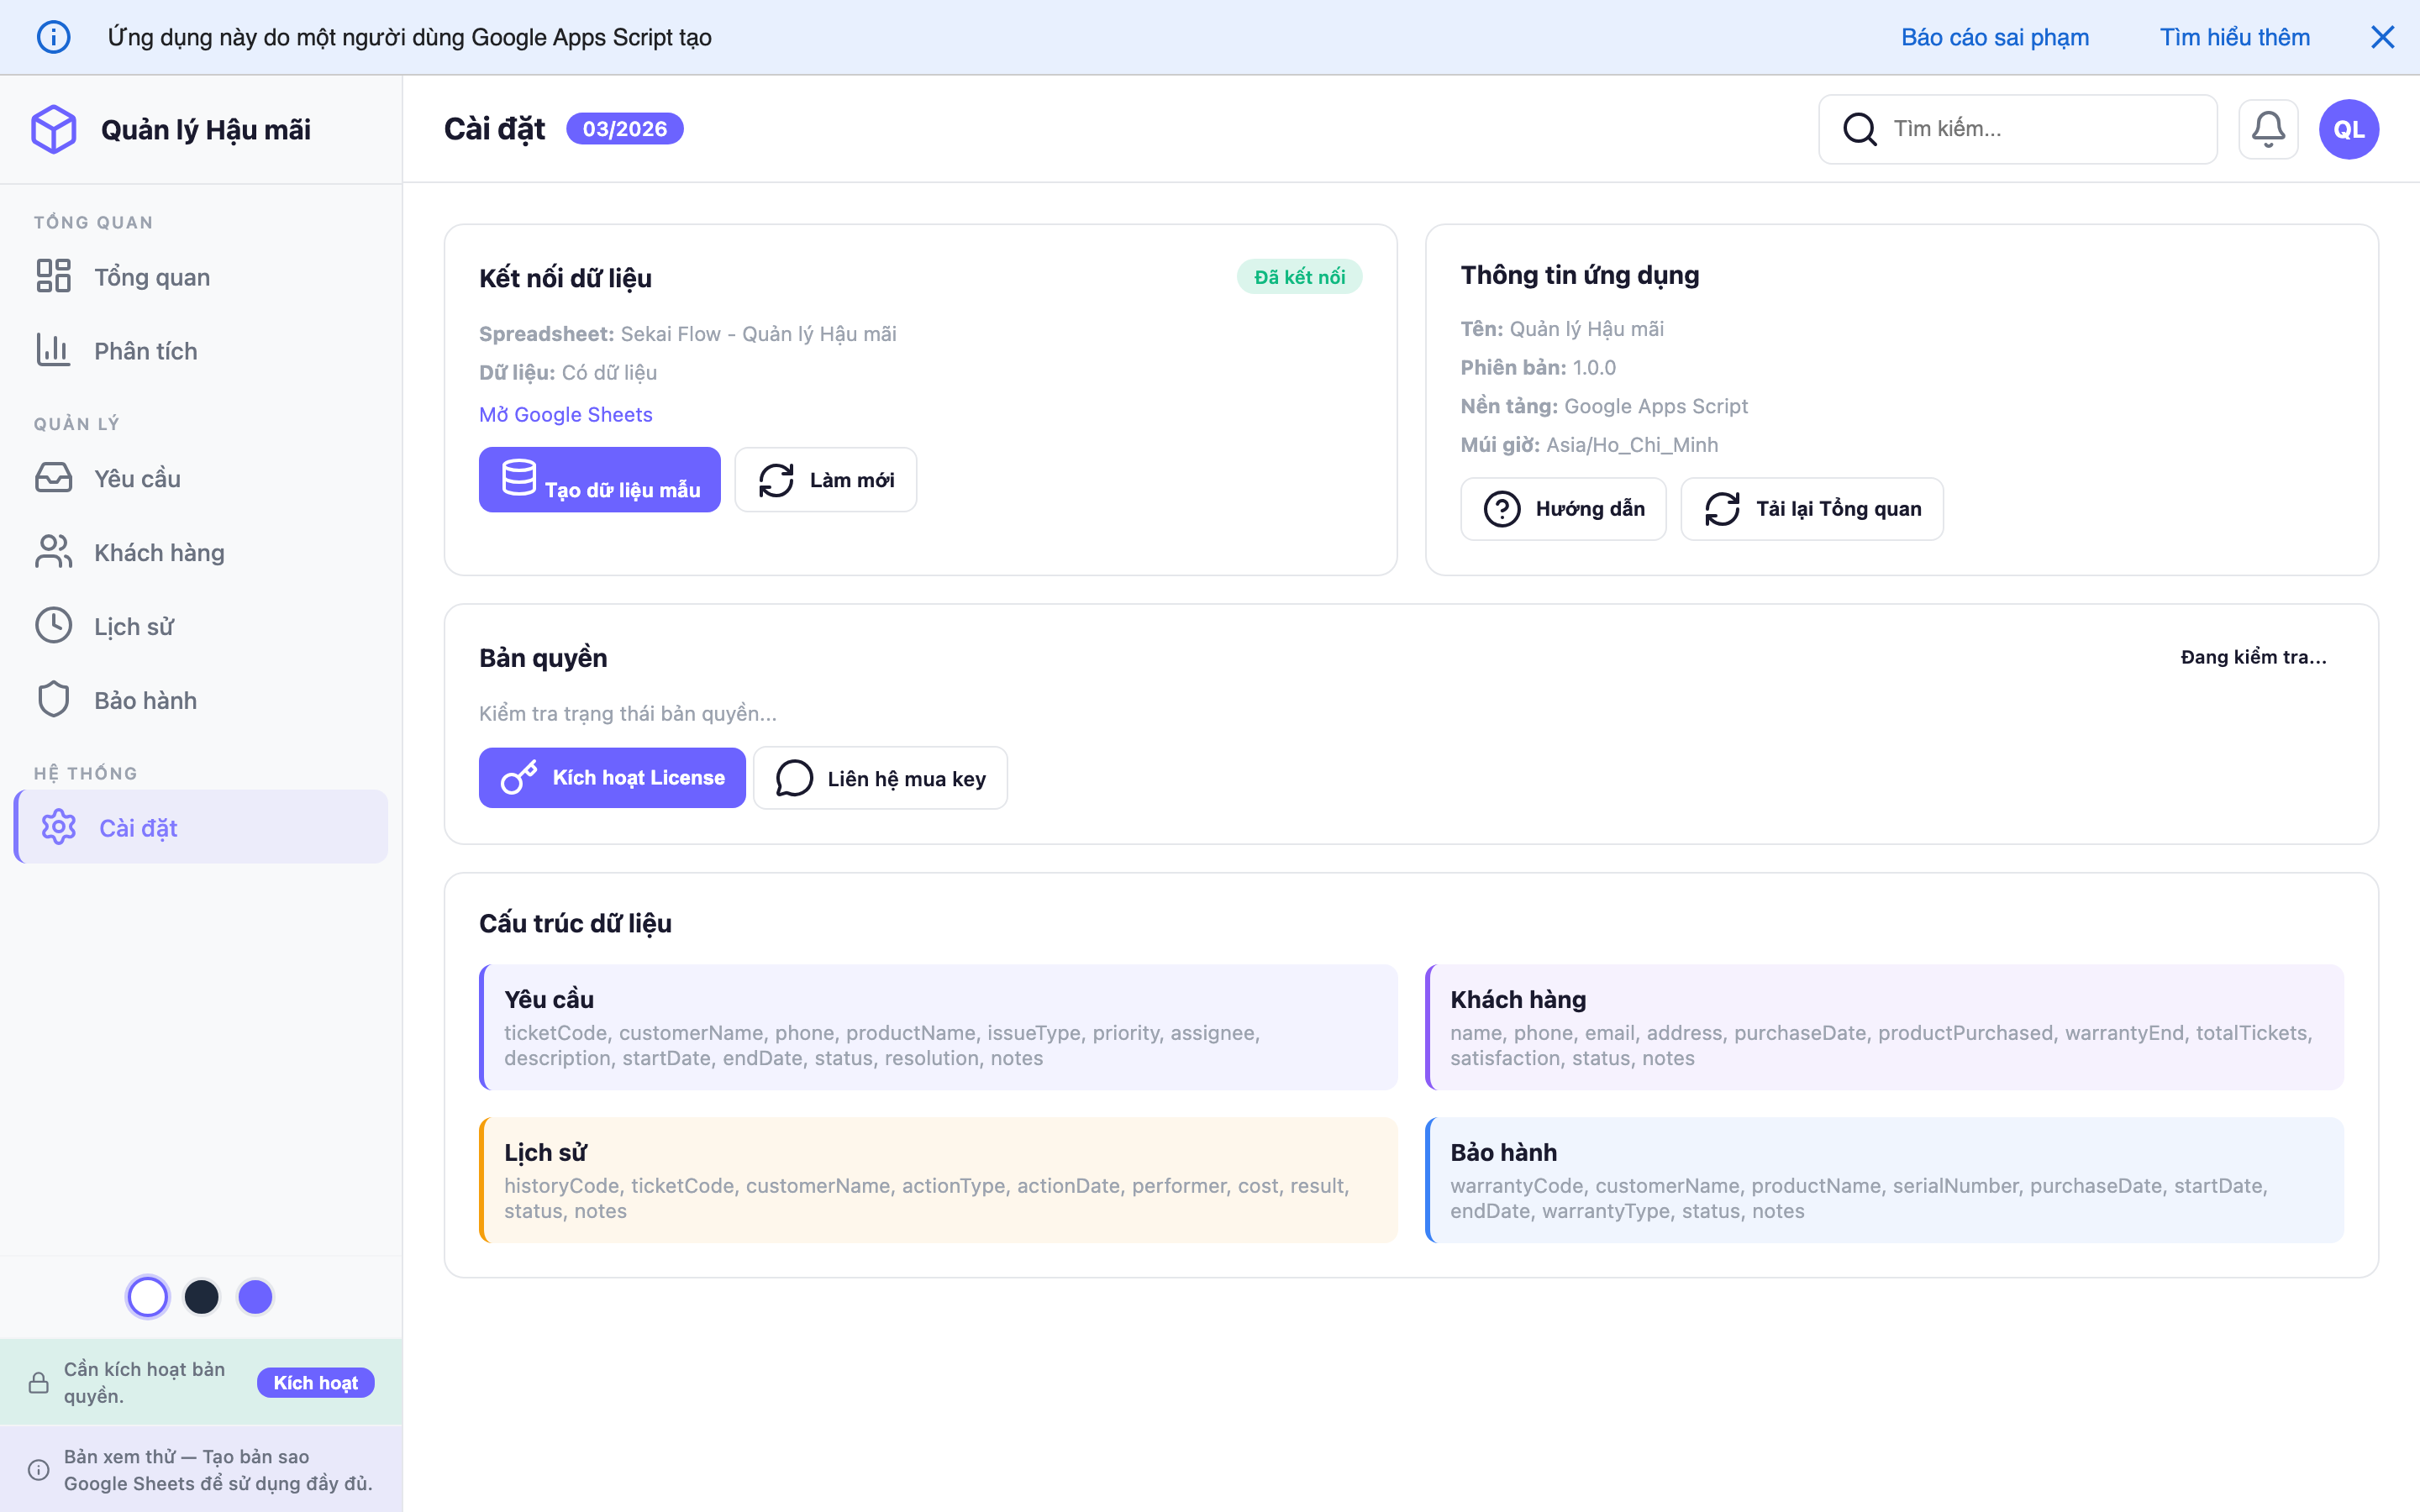2420x1512 pixels.
Task: Select the white light theme swatch
Action: coord(148,1297)
